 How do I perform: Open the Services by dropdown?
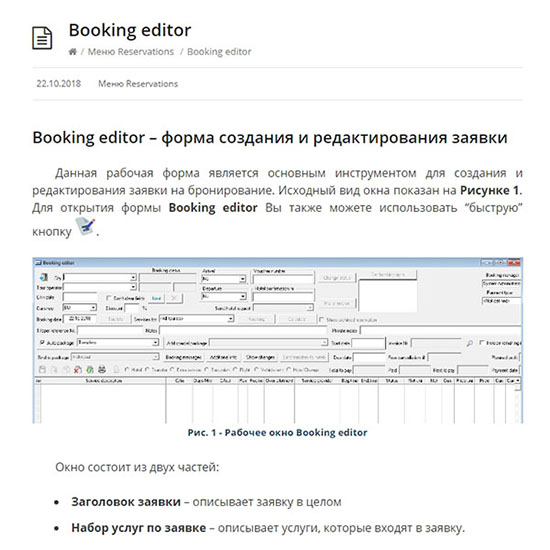point(230,319)
